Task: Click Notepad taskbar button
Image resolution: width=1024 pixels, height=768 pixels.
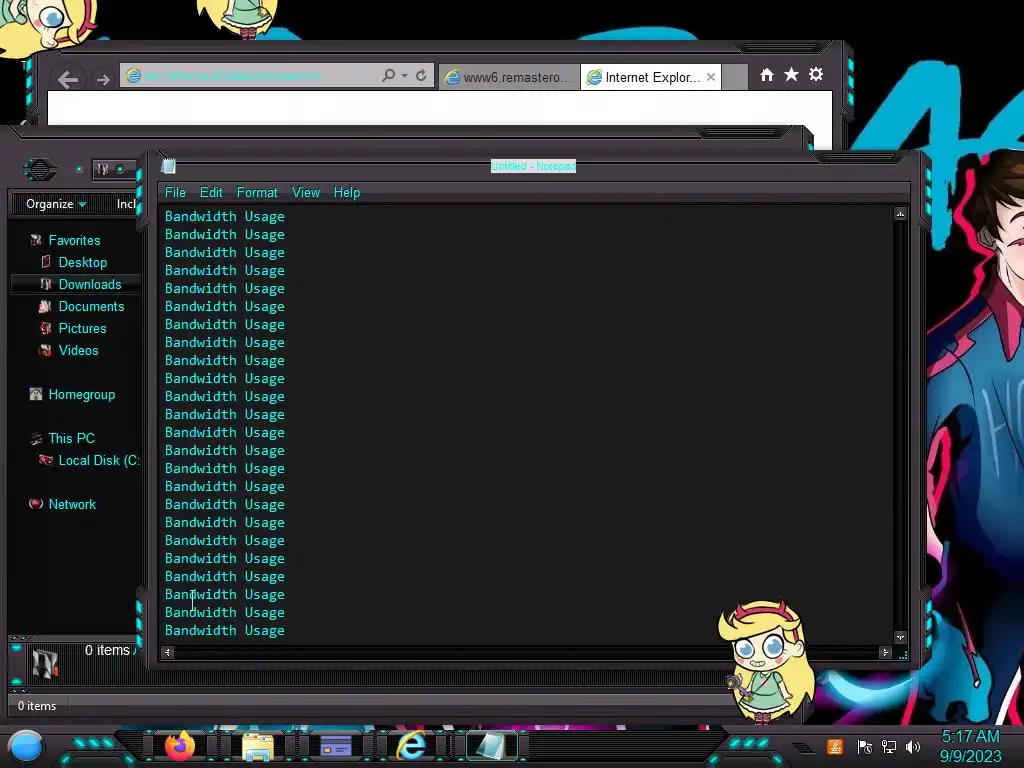Action: pyautogui.click(x=491, y=746)
